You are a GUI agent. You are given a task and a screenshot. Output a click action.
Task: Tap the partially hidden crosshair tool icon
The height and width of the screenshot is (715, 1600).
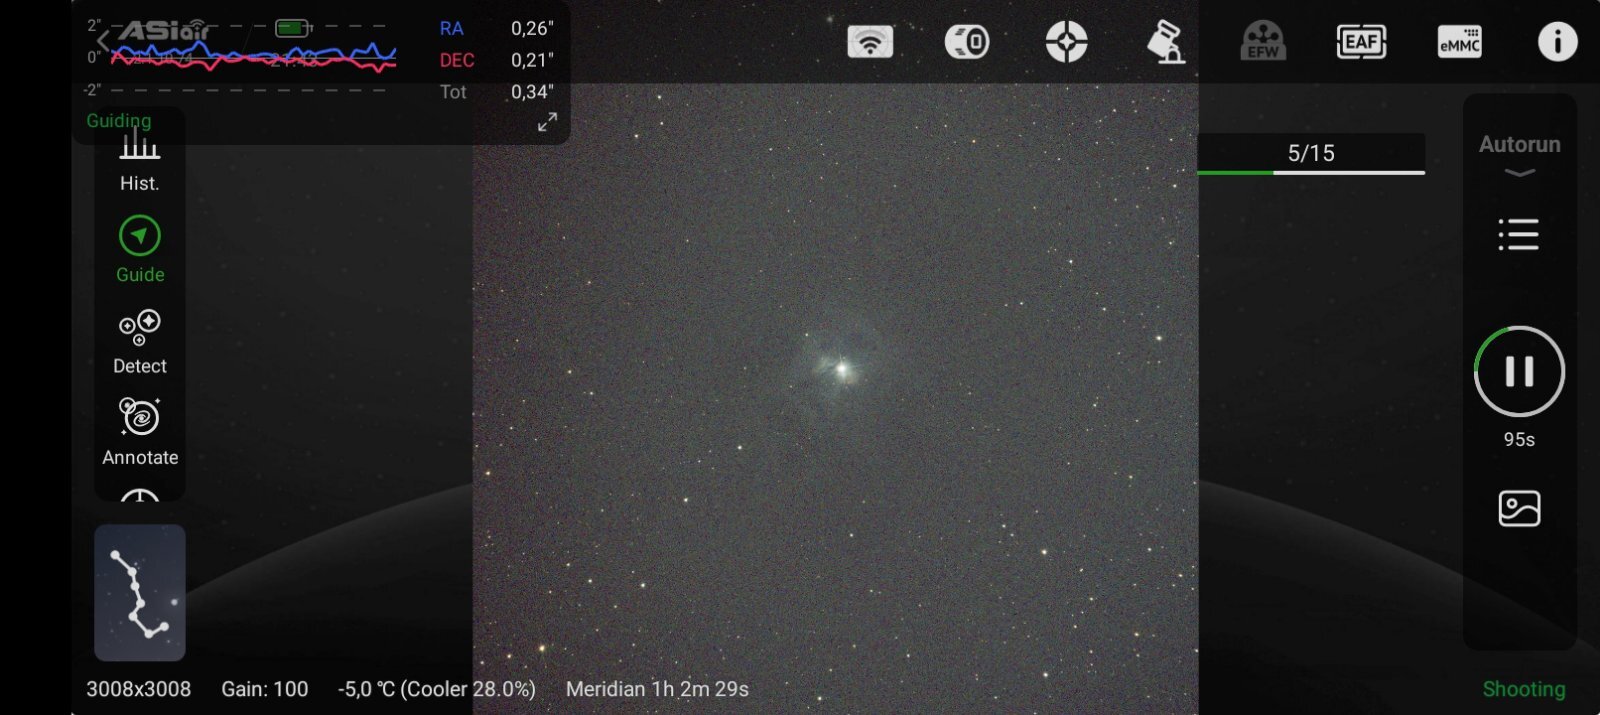pos(140,494)
